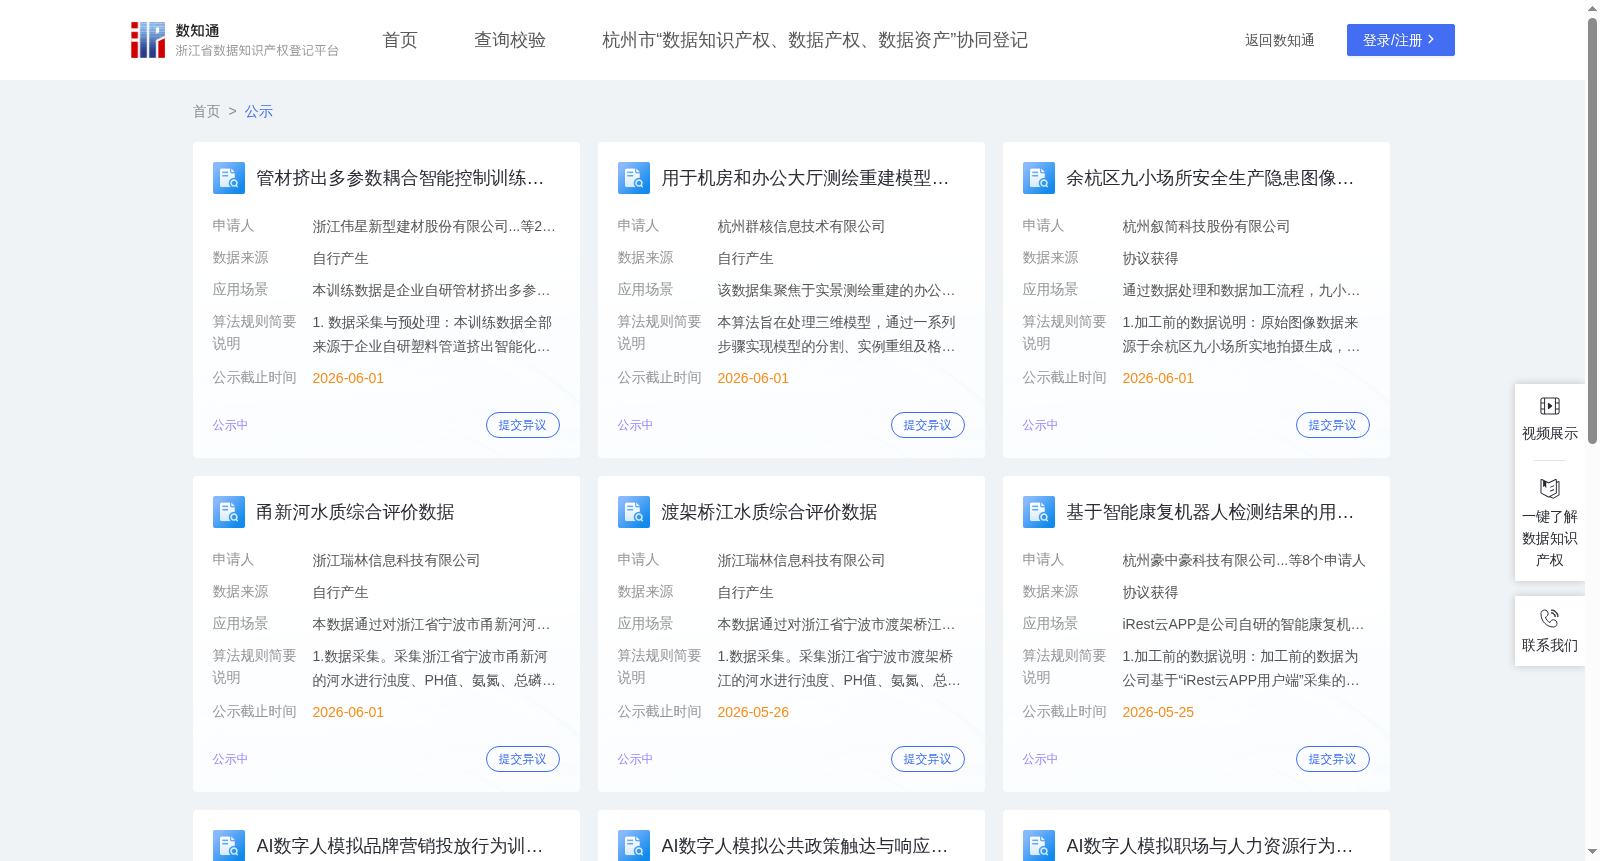Click applicant 浙江伟星新型建材股份有限公司
This screenshot has width=1600, height=861.
[x=434, y=227]
